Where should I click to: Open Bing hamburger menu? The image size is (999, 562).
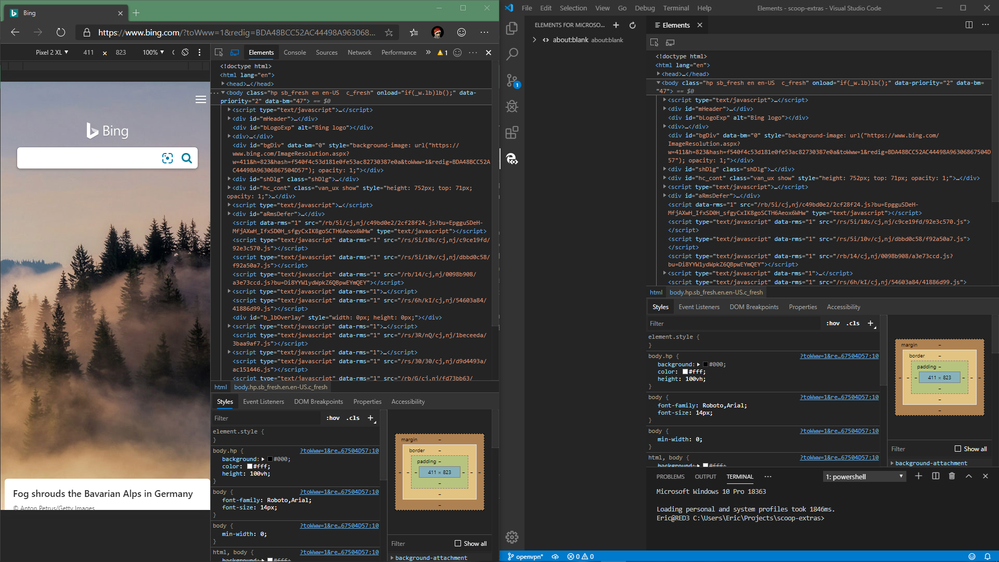(201, 99)
